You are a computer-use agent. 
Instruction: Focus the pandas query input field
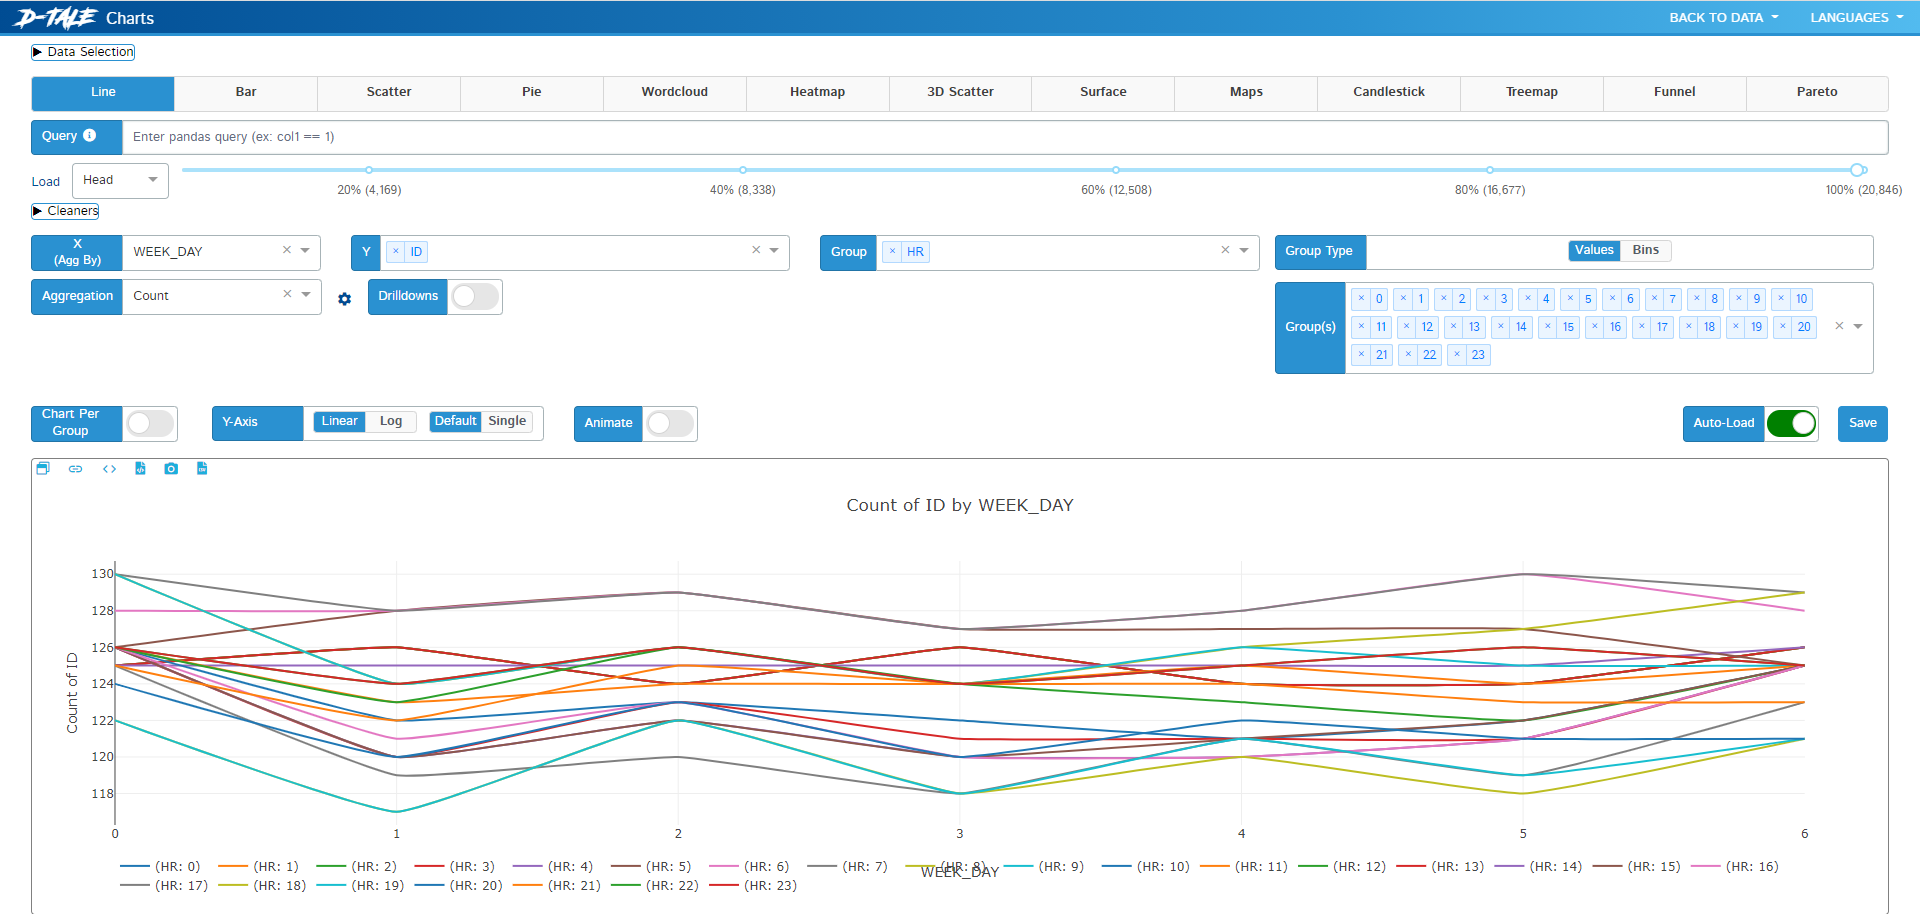point(1005,137)
